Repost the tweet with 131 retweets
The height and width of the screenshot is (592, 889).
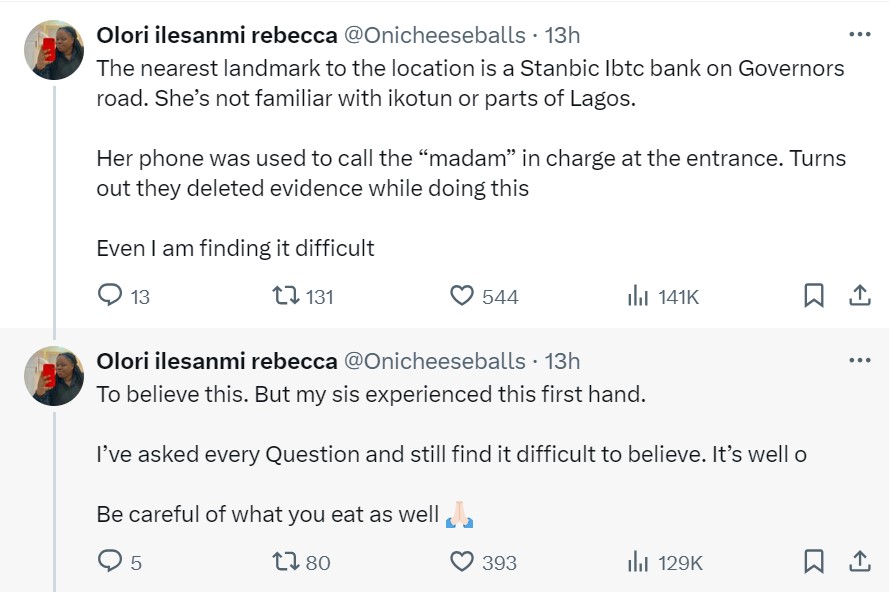pyautogui.click(x=285, y=296)
